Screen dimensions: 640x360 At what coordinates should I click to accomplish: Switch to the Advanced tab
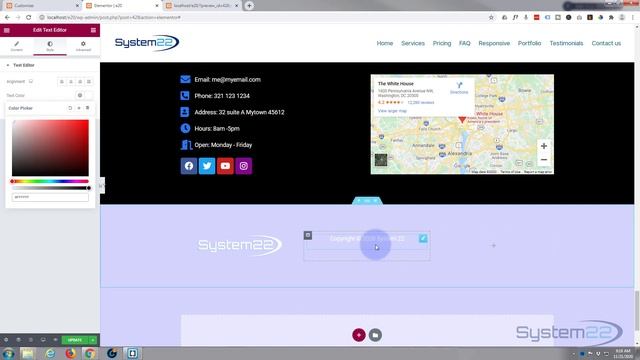click(83, 46)
